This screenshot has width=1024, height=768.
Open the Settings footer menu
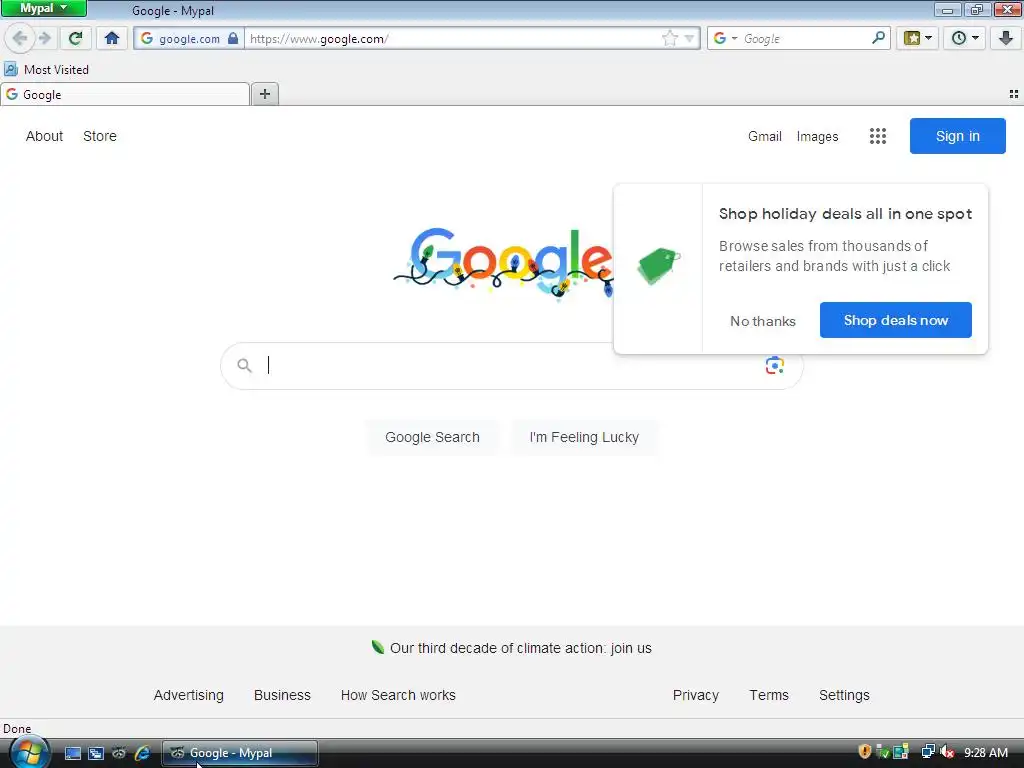(x=844, y=695)
